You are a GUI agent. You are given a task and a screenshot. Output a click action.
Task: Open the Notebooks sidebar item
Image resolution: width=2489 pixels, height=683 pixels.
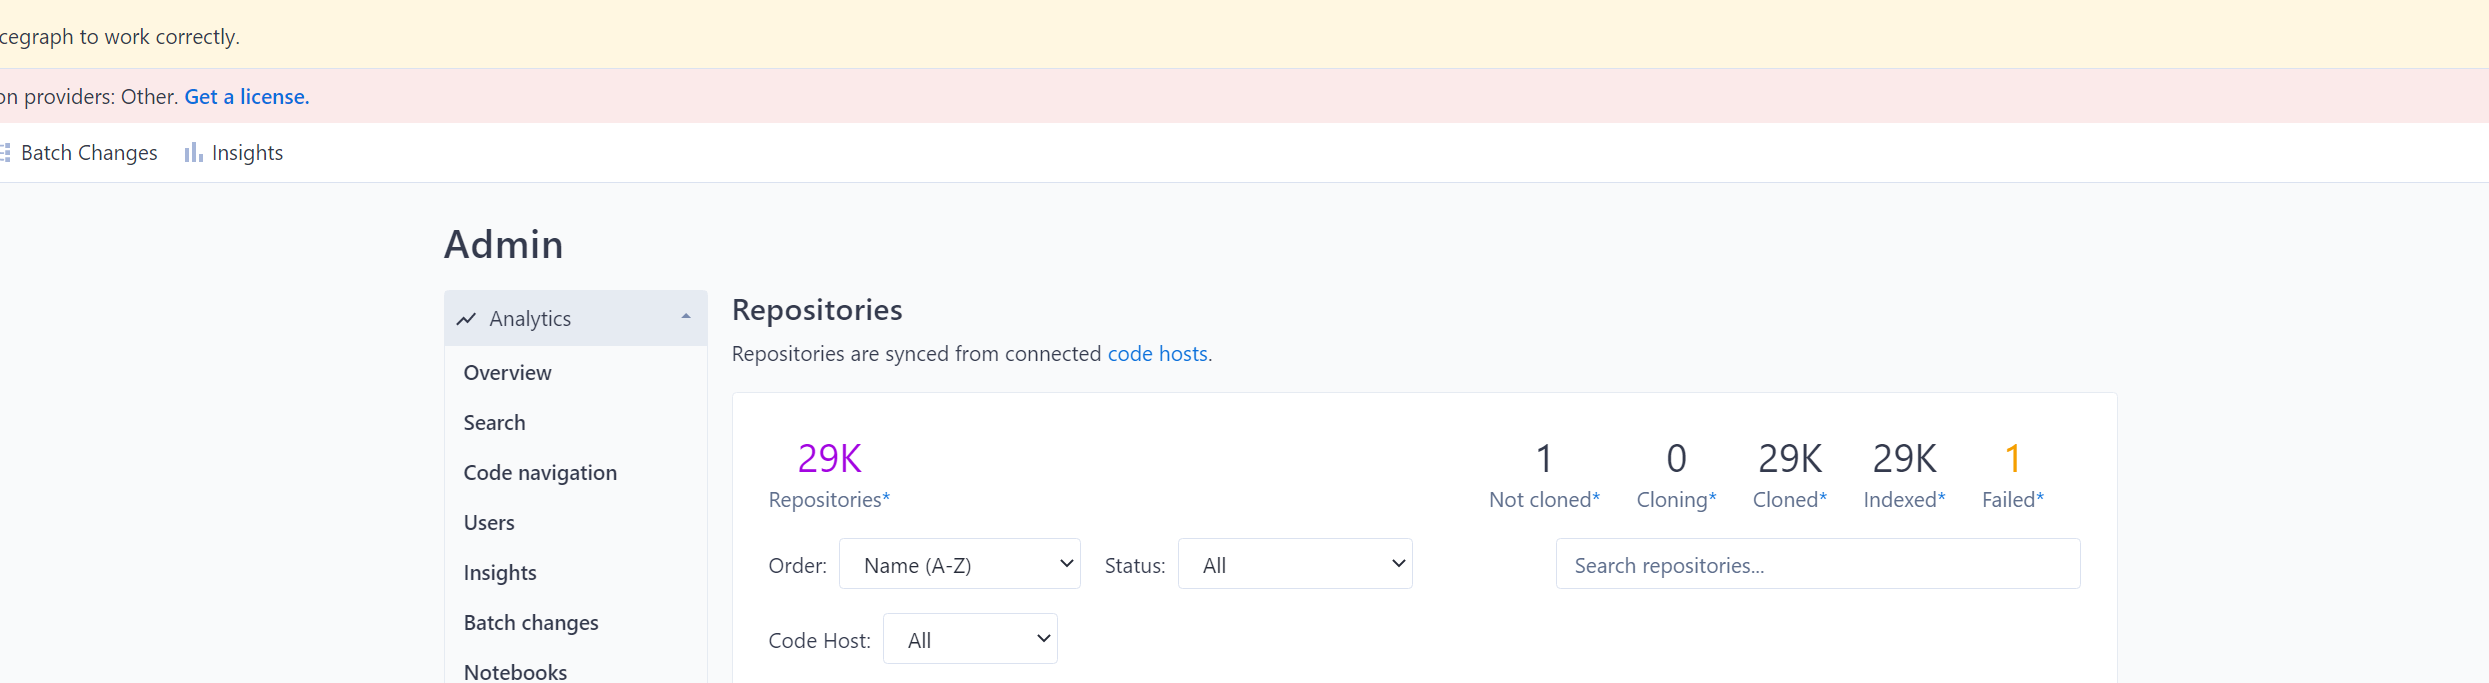click(515, 671)
